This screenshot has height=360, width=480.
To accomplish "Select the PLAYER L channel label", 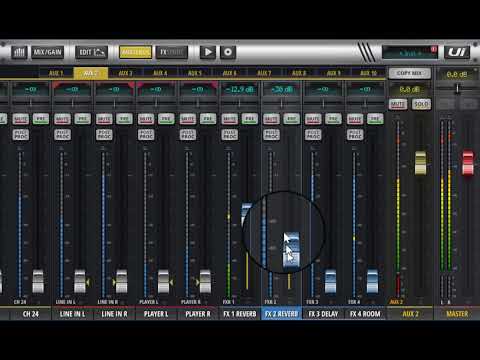I will [x=156, y=314].
